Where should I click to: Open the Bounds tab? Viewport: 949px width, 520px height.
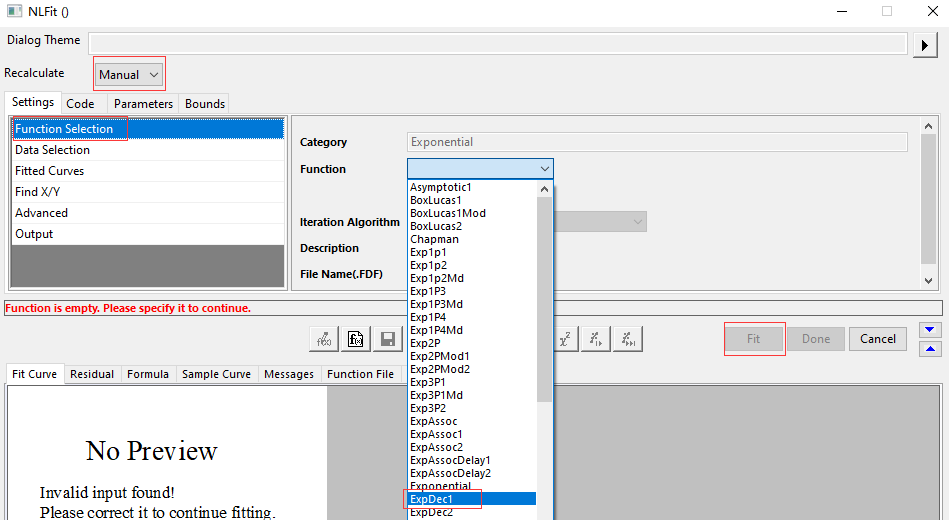tap(205, 104)
